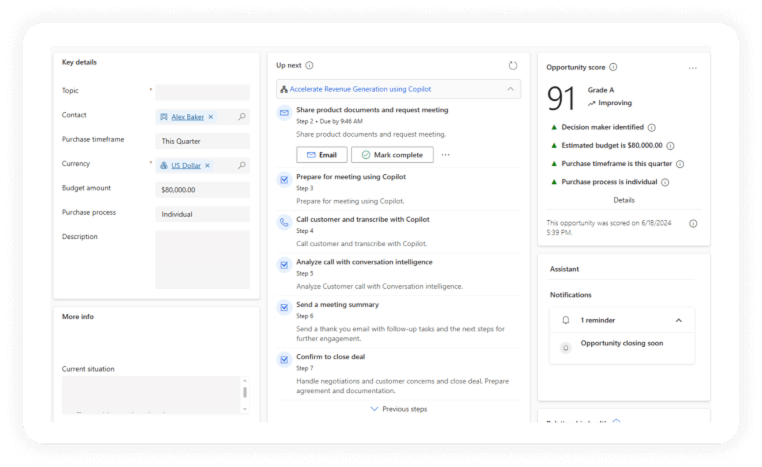Image resolution: width=762 pixels, height=467 pixels.
Task: Click info icon next to Decision maker identified
Action: pos(652,128)
